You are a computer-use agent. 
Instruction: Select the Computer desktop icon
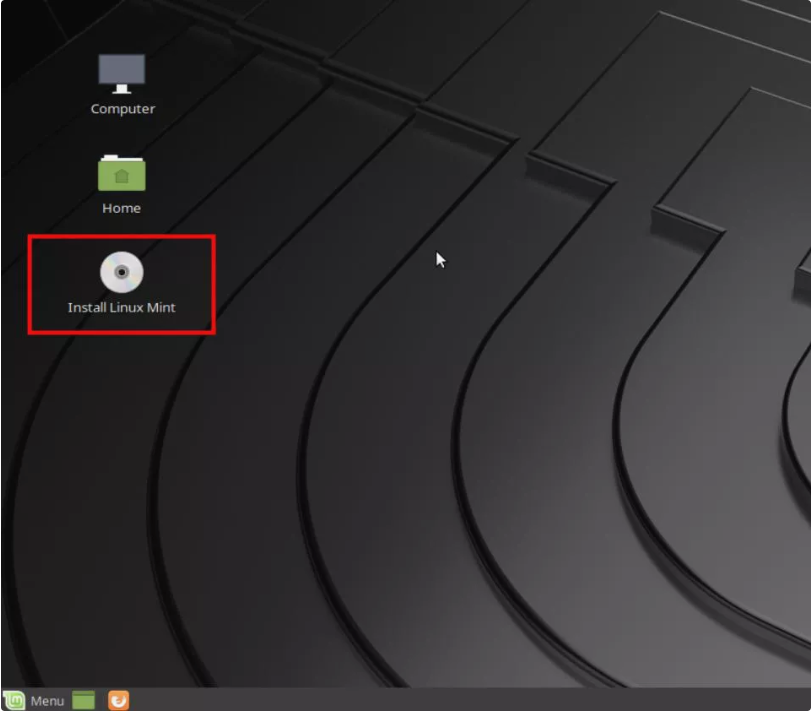click(122, 74)
